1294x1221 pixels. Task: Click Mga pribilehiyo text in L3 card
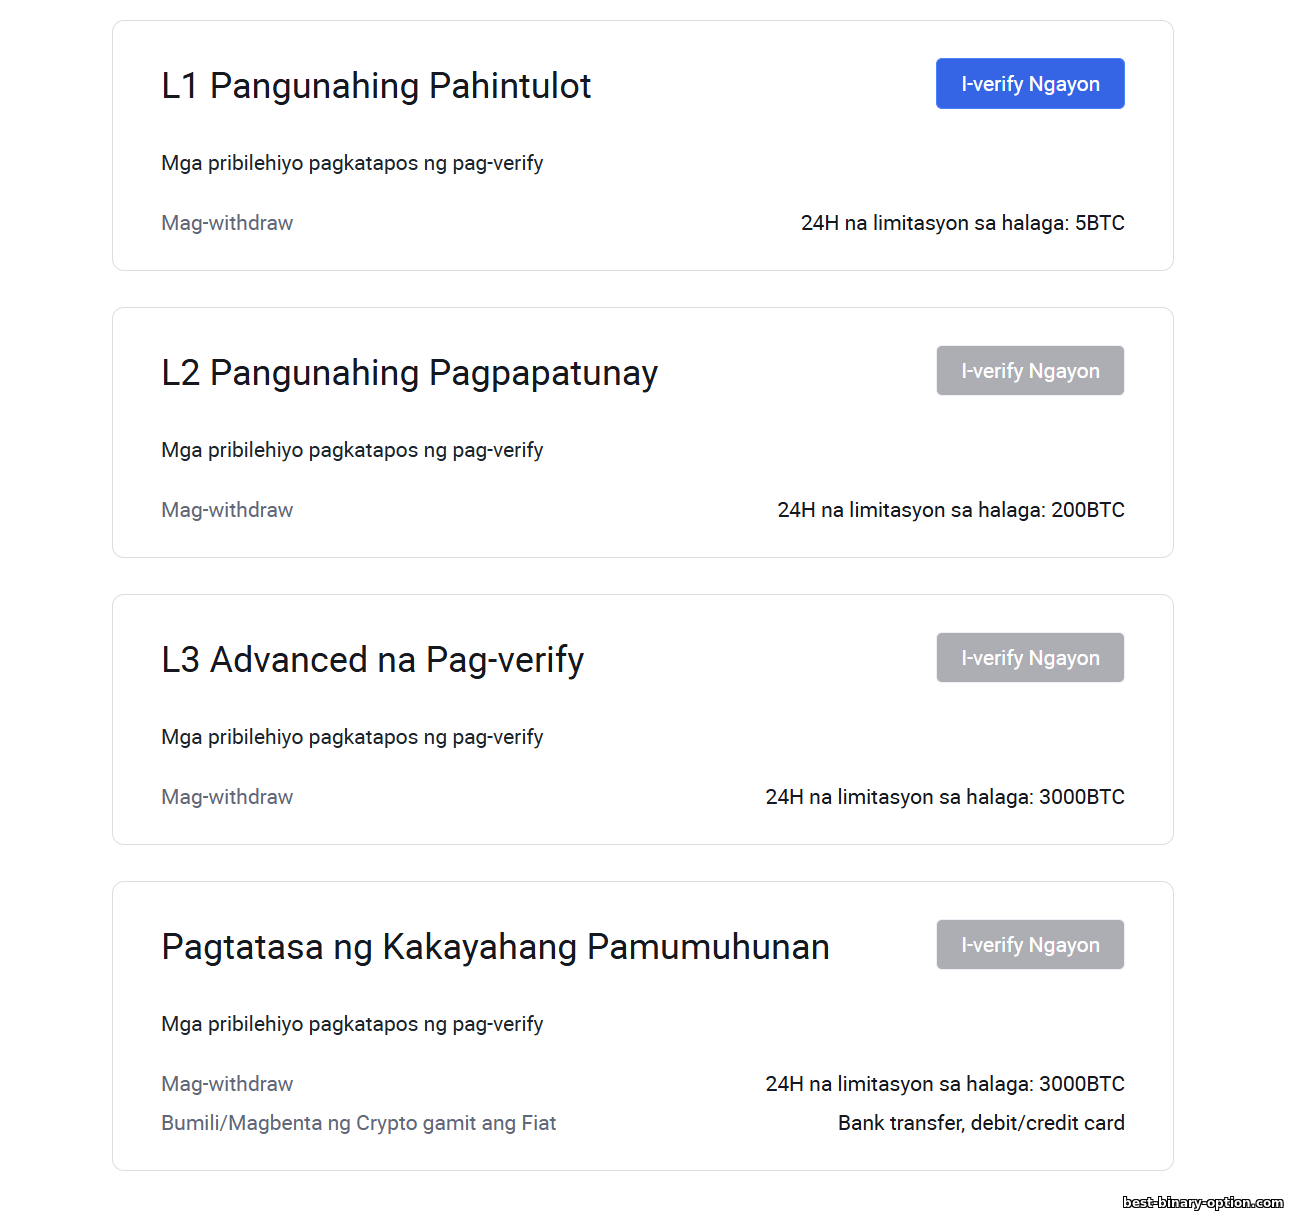point(352,737)
